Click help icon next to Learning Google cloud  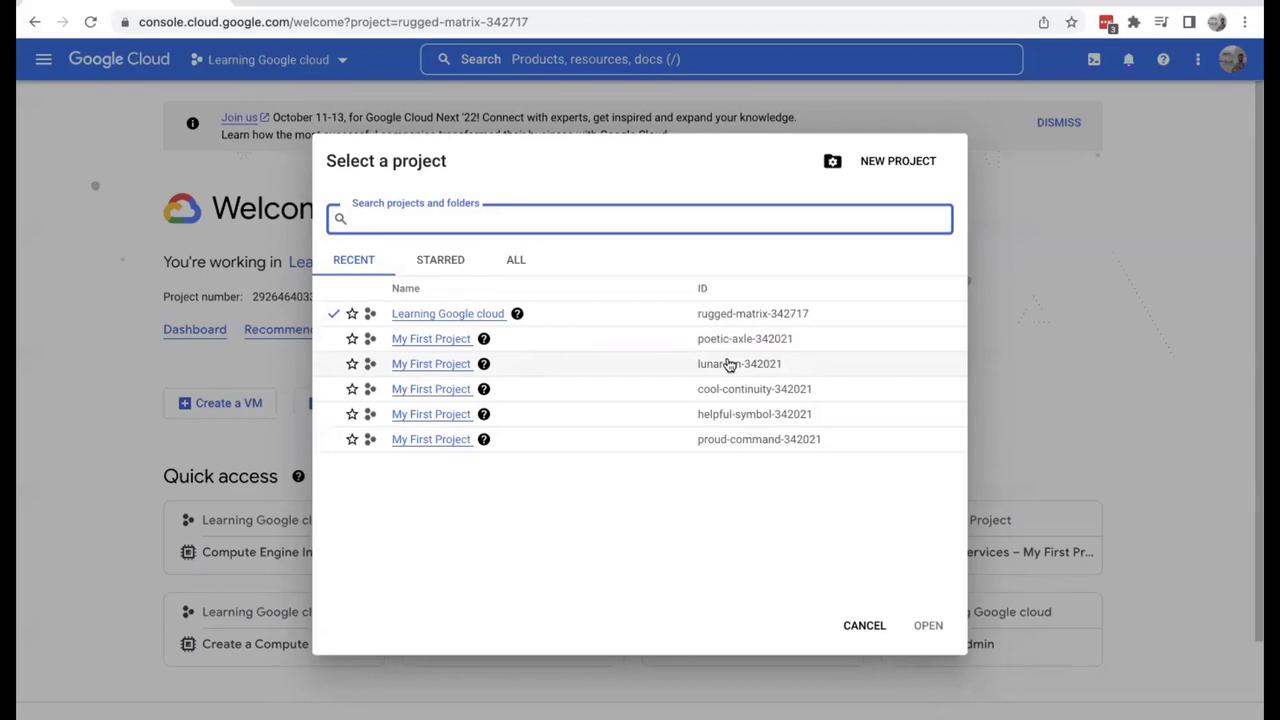pos(517,314)
